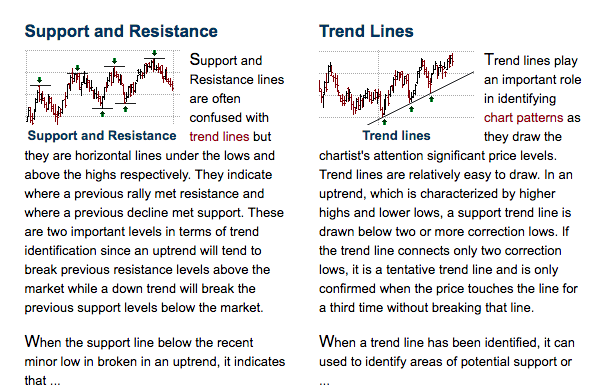
Task: Click green arrow above the highest resistance peak
Action: click(155, 53)
